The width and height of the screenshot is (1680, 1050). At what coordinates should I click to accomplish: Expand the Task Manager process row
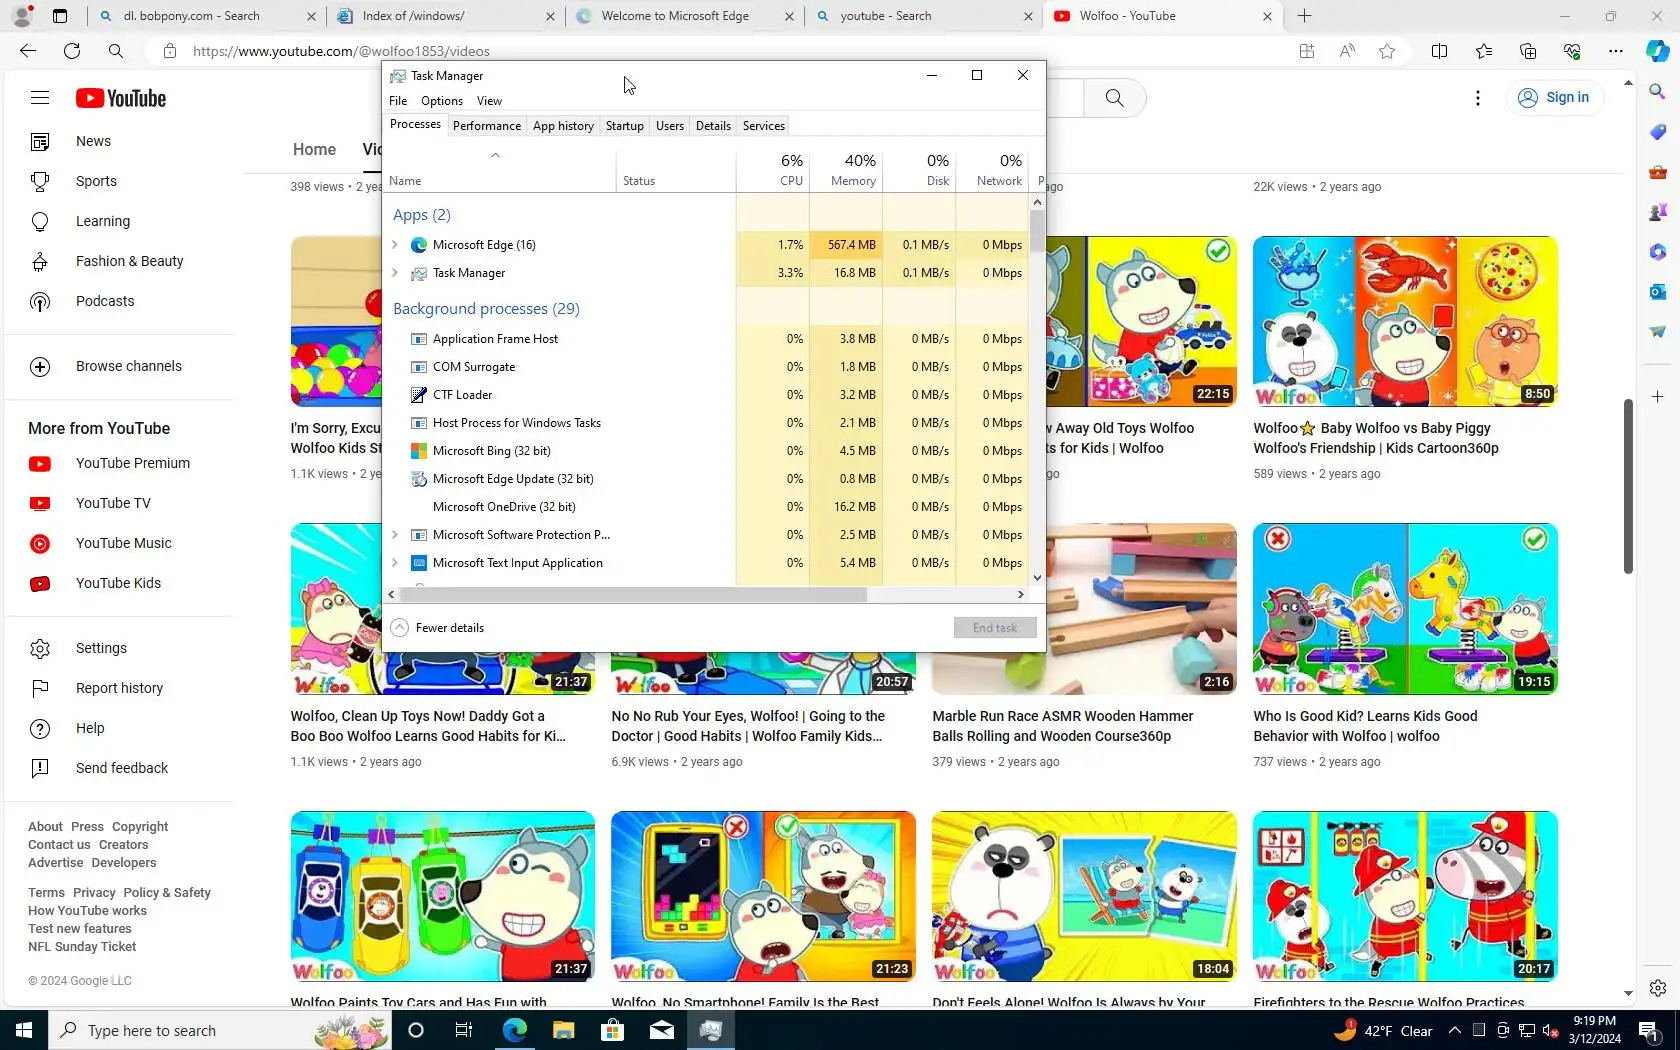395,273
